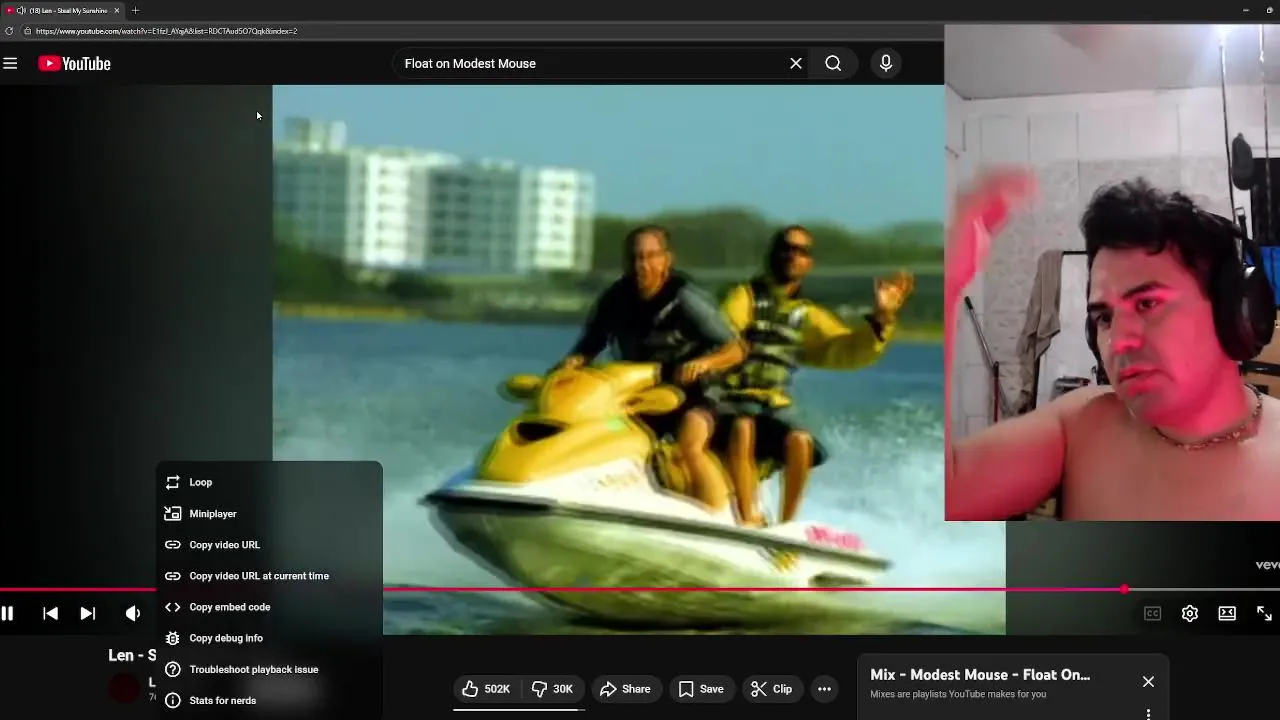Select Copy video URL

(269, 545)
